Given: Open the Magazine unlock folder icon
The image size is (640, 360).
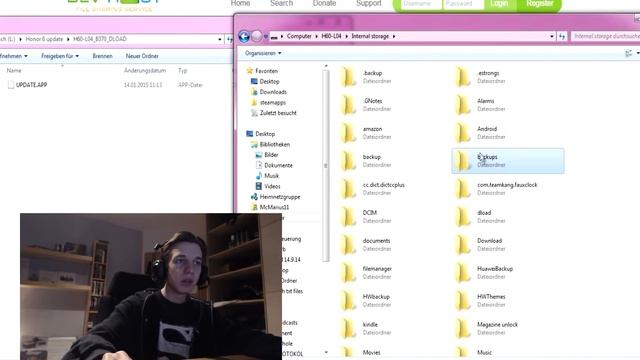Looking at the screenshot, I should click(x=463, y=328).
